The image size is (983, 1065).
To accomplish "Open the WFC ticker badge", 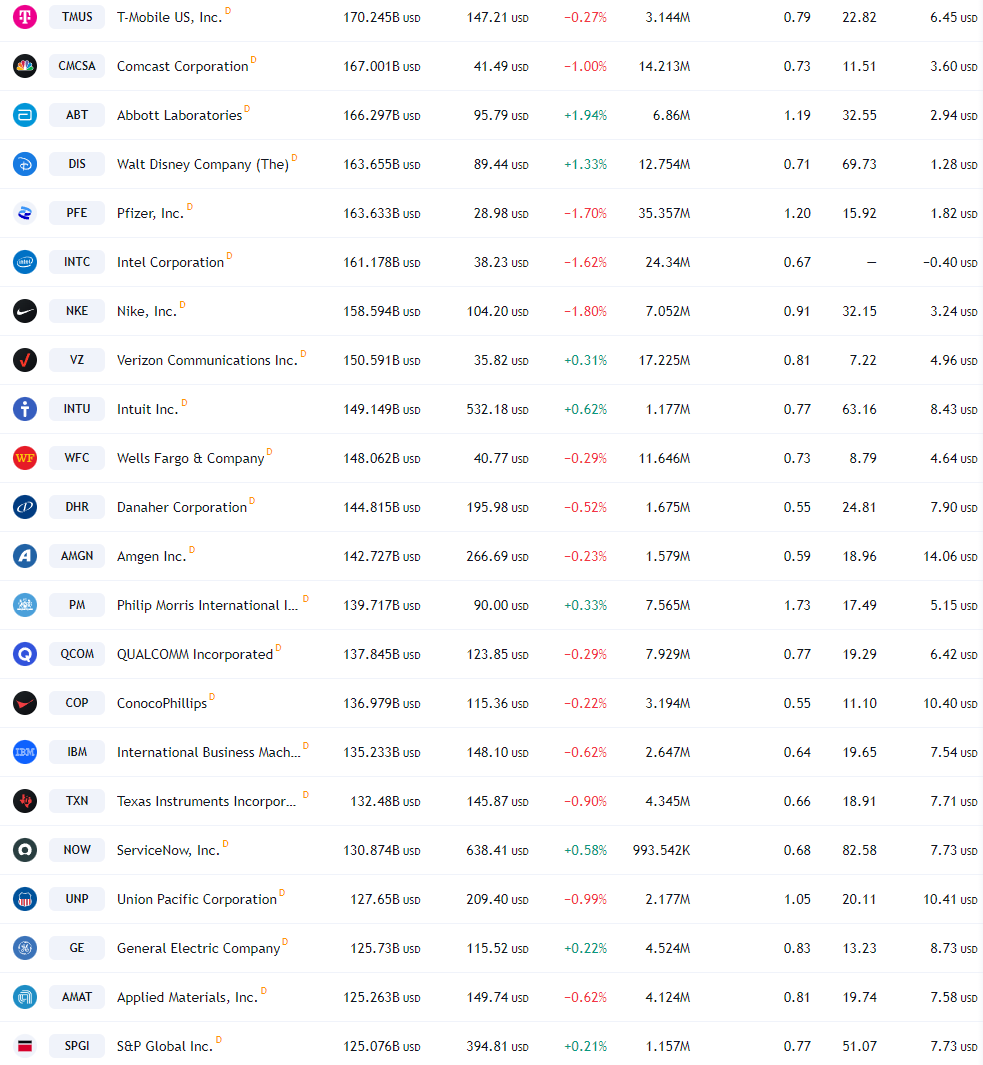I will click(77, 458).
